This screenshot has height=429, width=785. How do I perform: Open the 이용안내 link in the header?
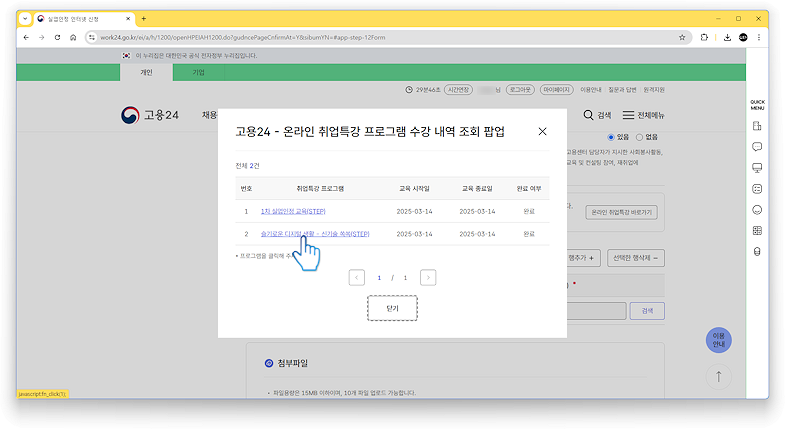pyautogui.click(x=591, y=90)
